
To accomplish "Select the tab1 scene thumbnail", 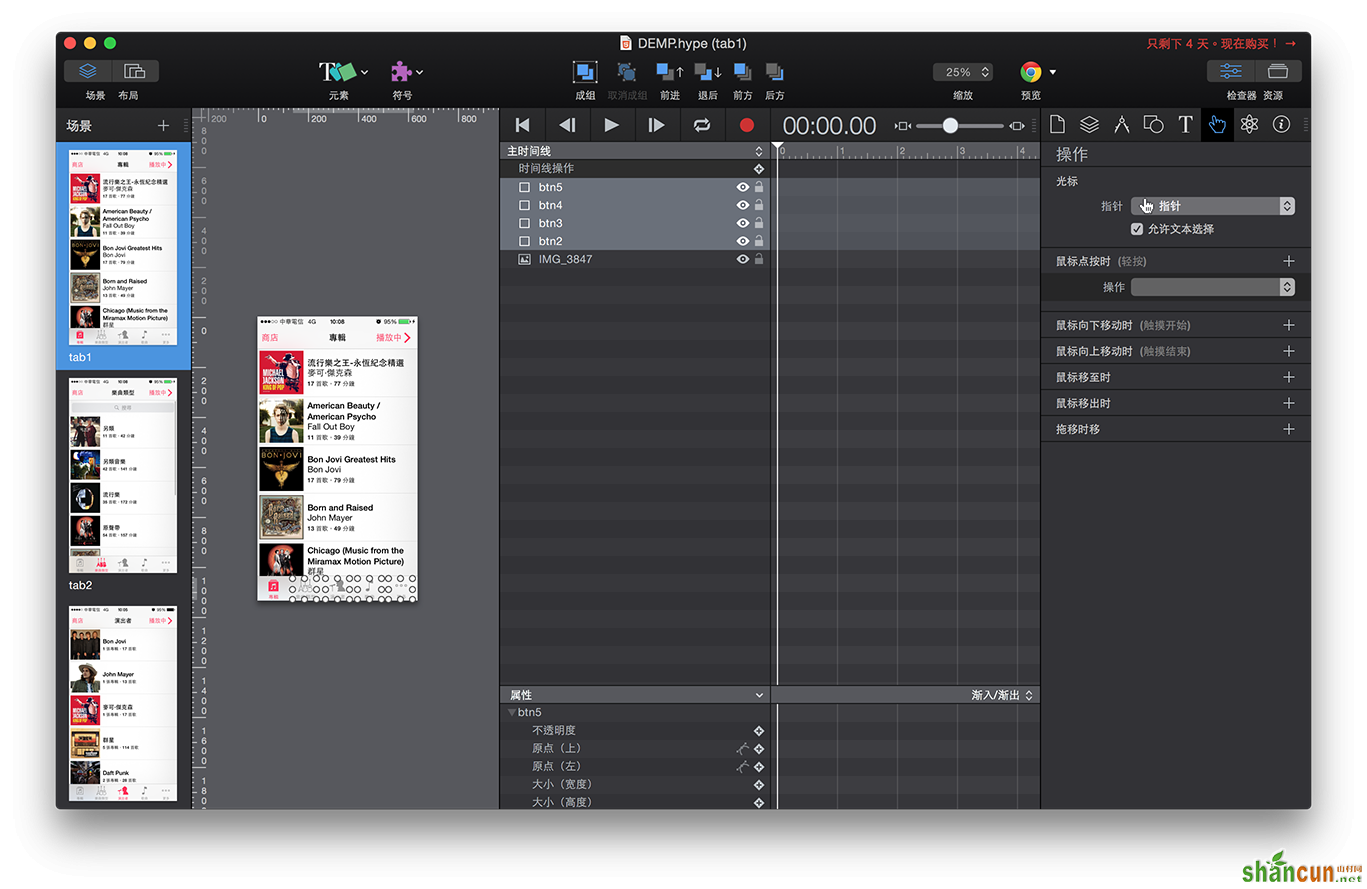I will [x=123, y=247].
